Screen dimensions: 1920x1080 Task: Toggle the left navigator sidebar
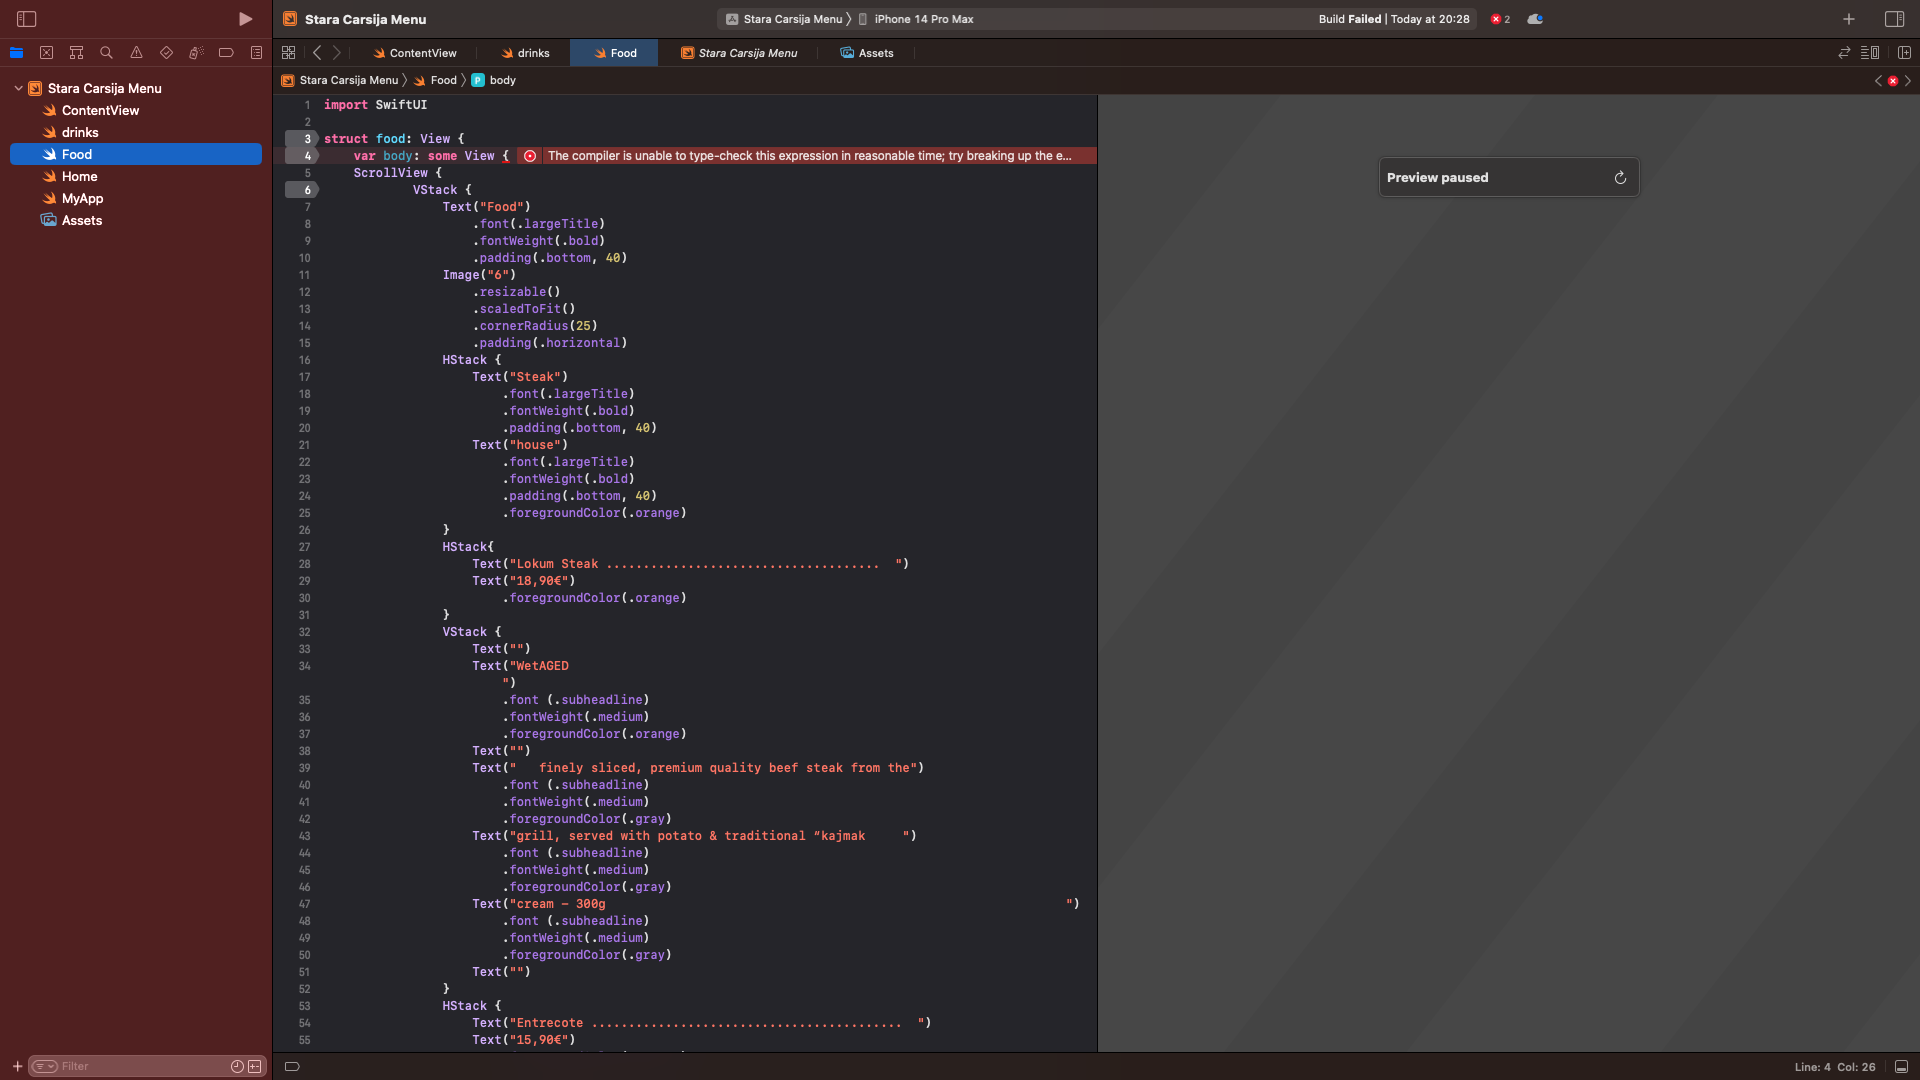[27, 19]
